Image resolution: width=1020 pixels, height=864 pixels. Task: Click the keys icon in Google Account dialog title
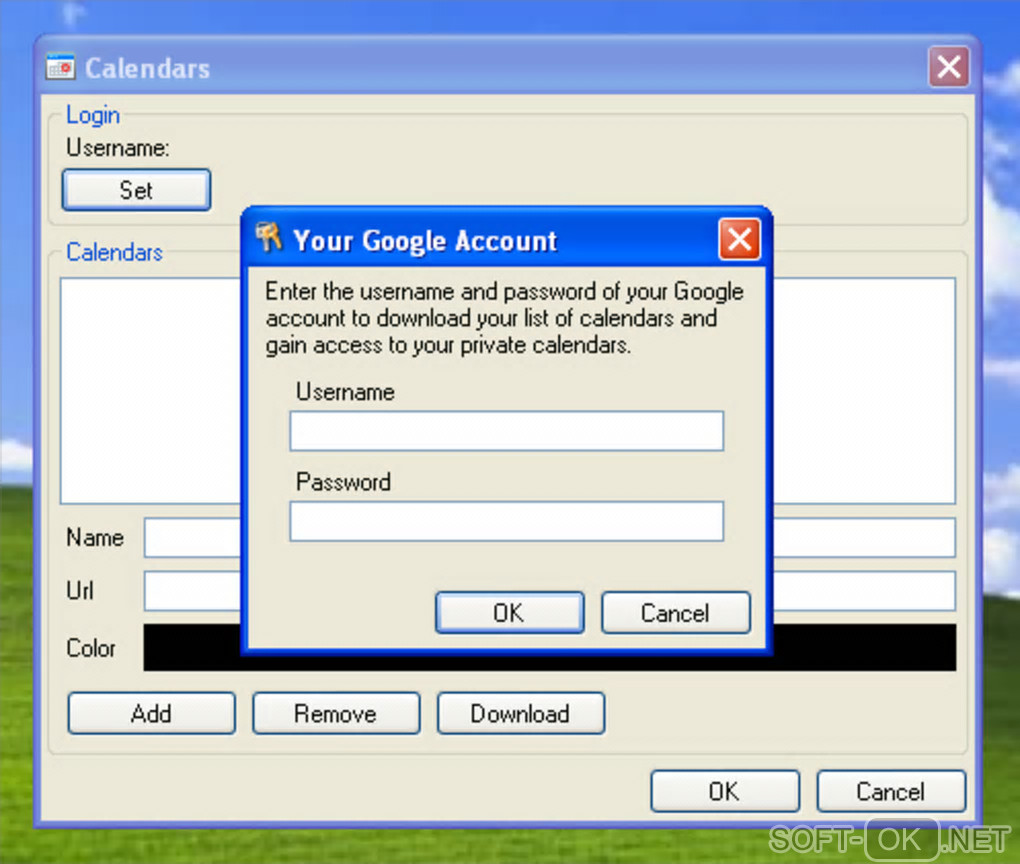click(269, 237)
